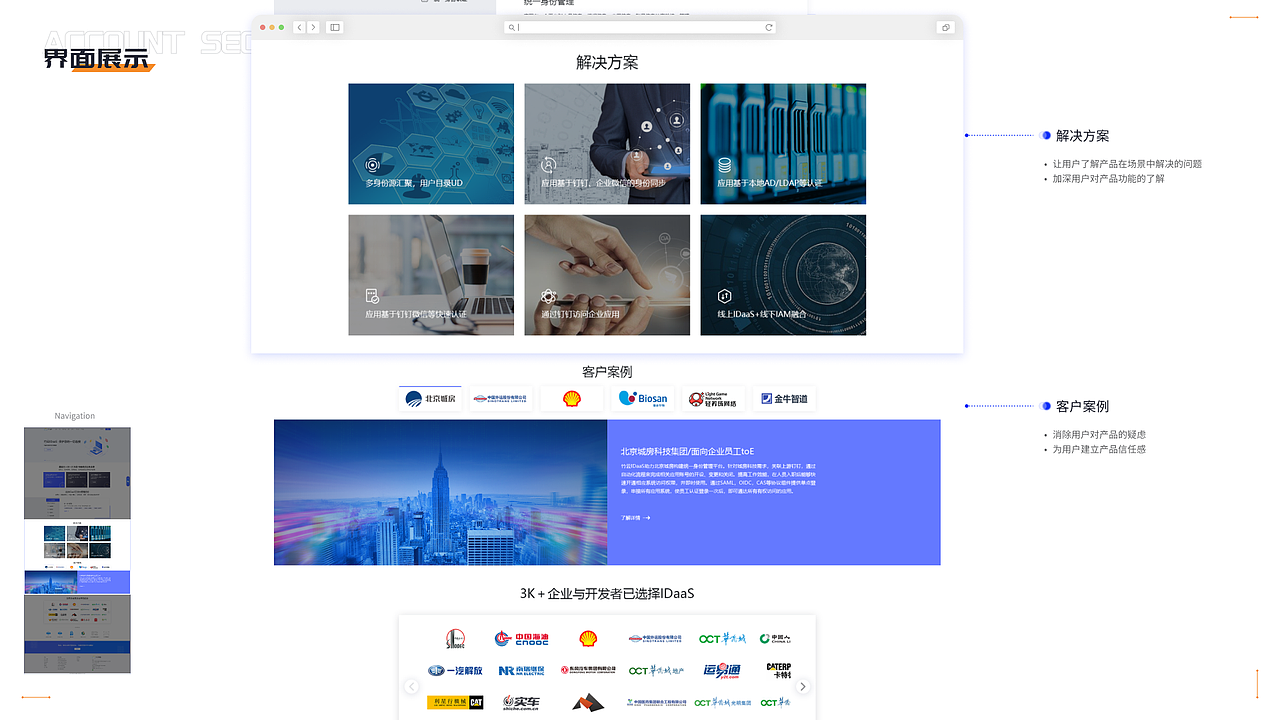The image size is (1280, 720).
Task: Select the Biosan customer case tab
Action: [643, 398]
